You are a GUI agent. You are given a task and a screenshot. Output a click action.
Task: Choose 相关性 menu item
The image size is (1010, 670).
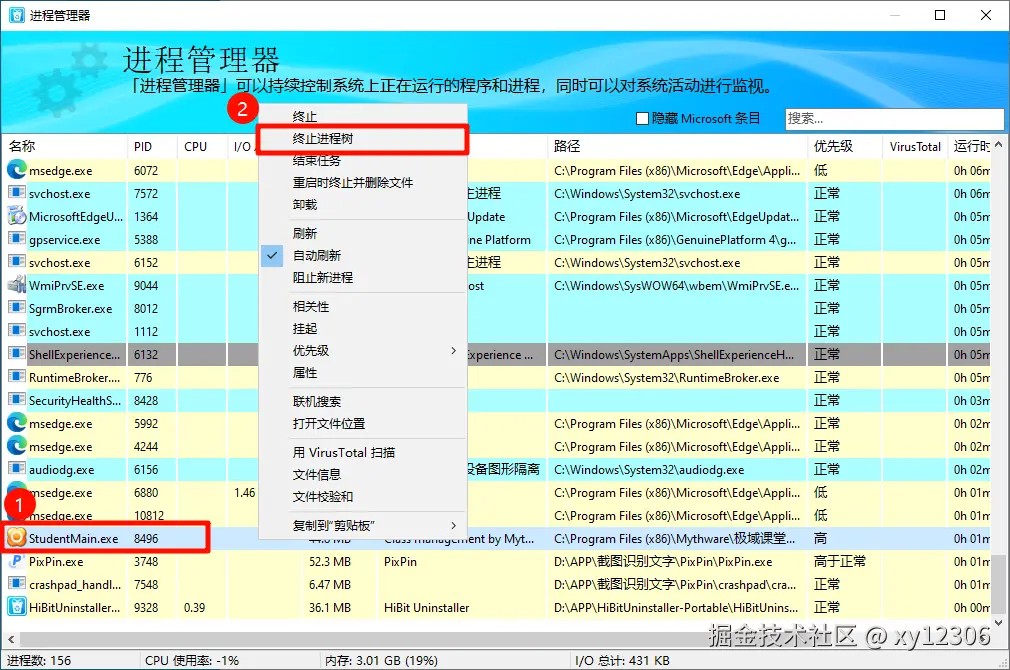[x=363, y=307]
